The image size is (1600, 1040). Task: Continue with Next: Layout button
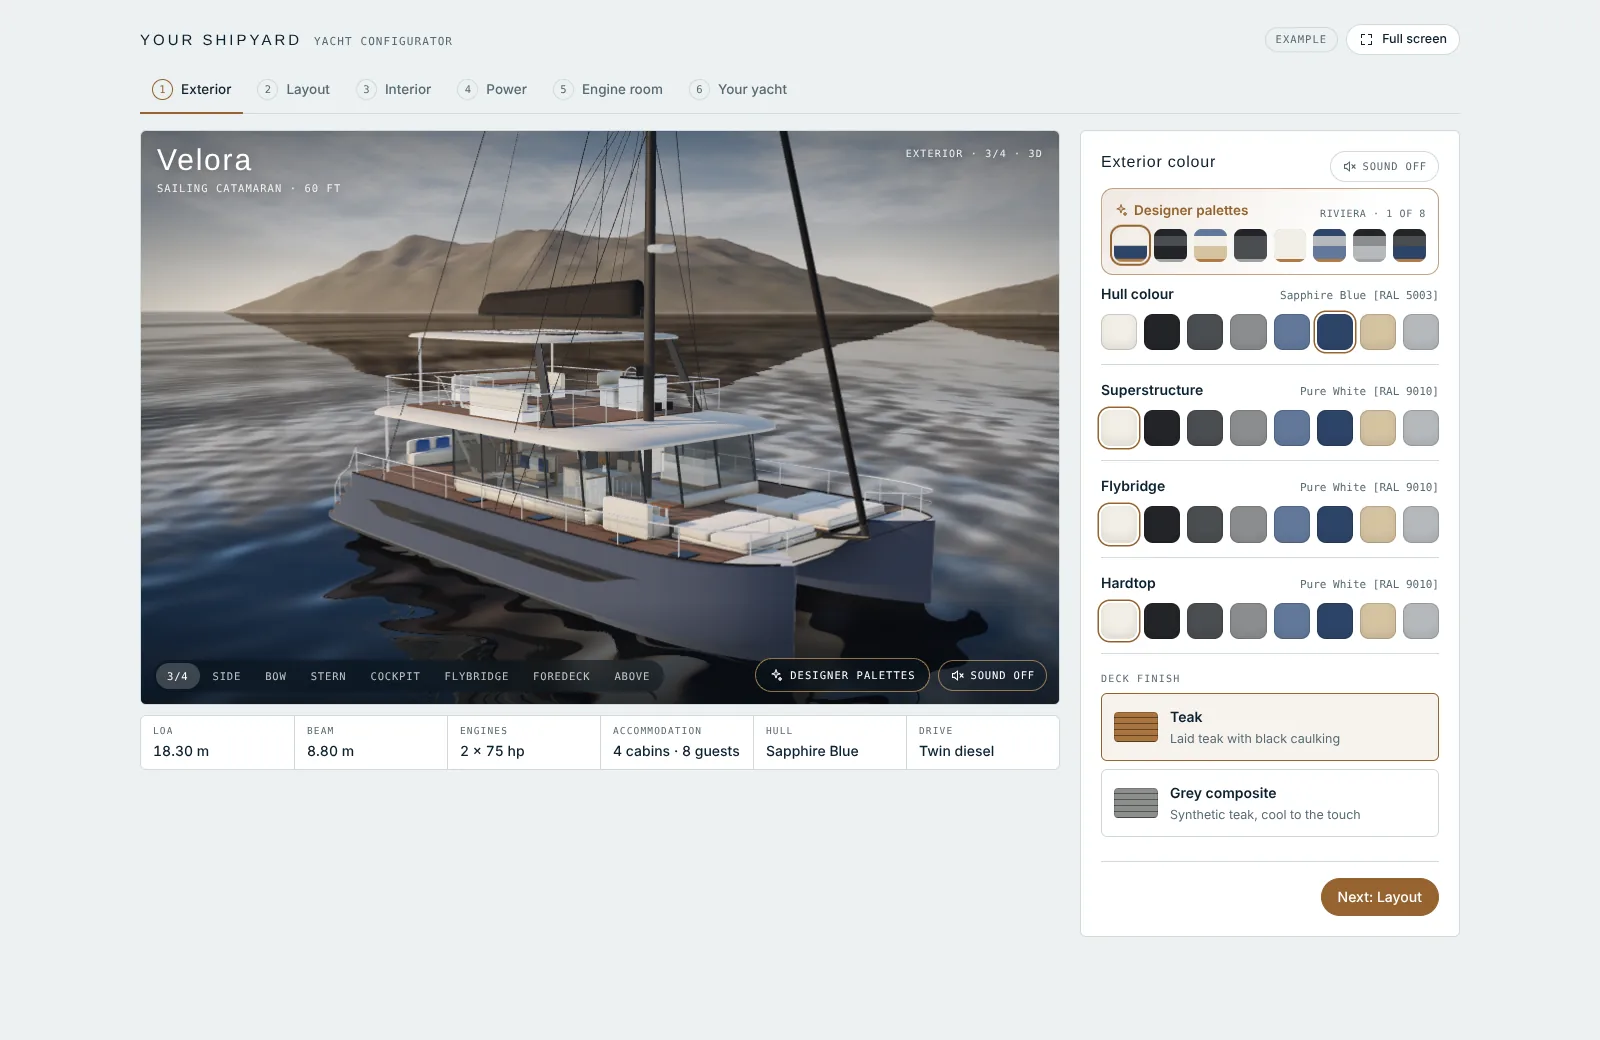1379,897
